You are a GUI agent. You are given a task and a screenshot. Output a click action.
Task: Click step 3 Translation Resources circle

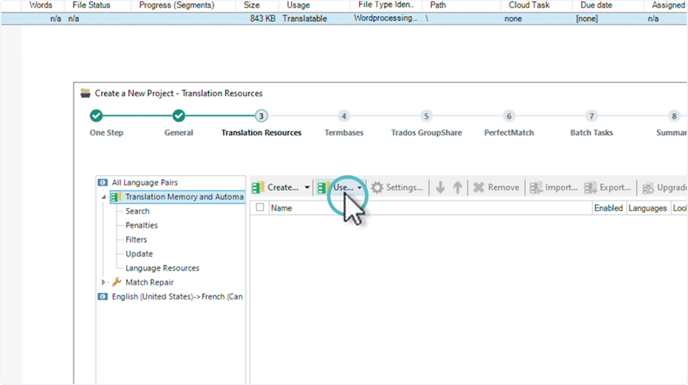click(x=261, y=116)
